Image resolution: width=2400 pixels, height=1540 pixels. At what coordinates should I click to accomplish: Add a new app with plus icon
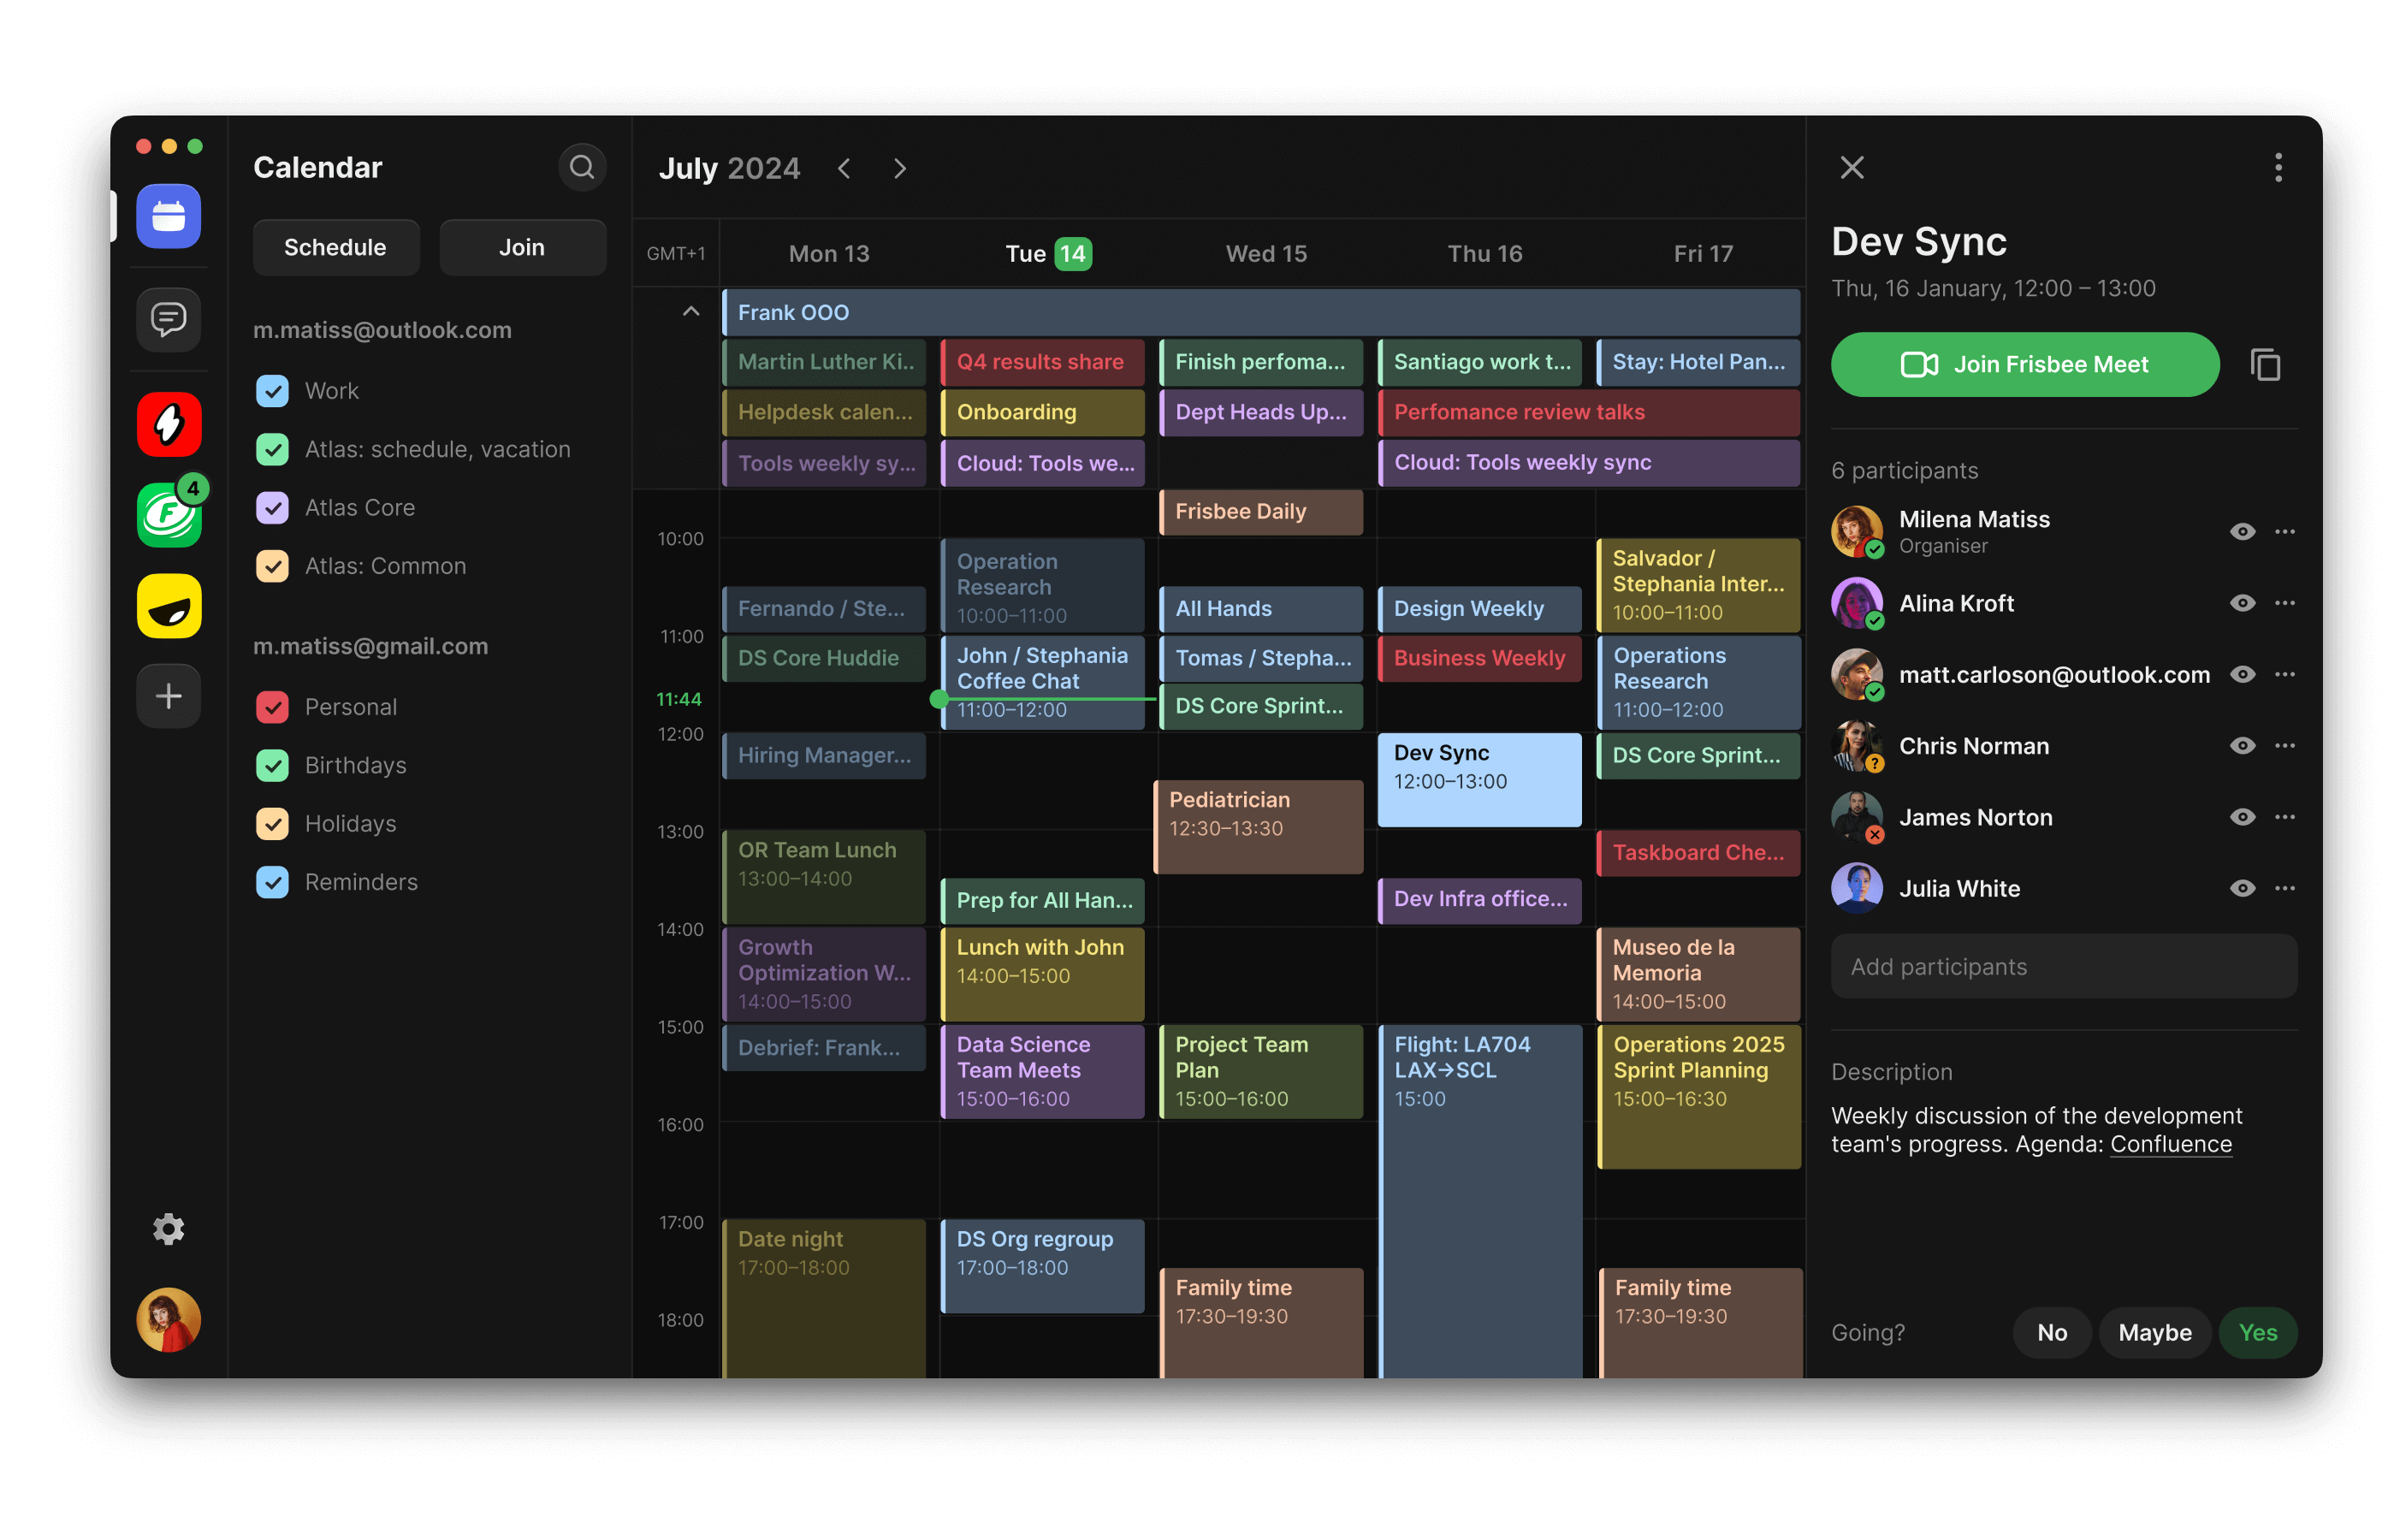168,695
